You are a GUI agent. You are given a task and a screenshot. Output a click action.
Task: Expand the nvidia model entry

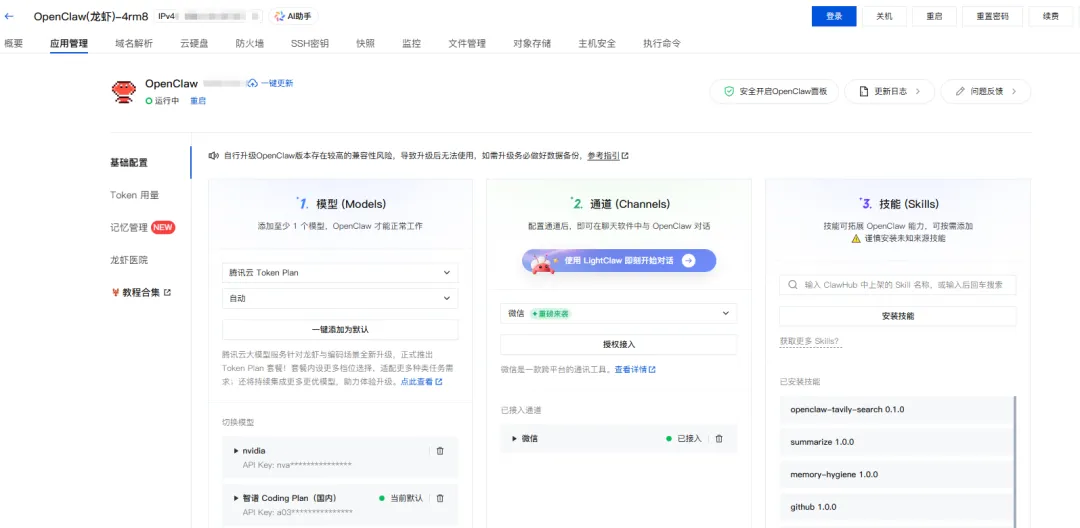click(236, 451)
